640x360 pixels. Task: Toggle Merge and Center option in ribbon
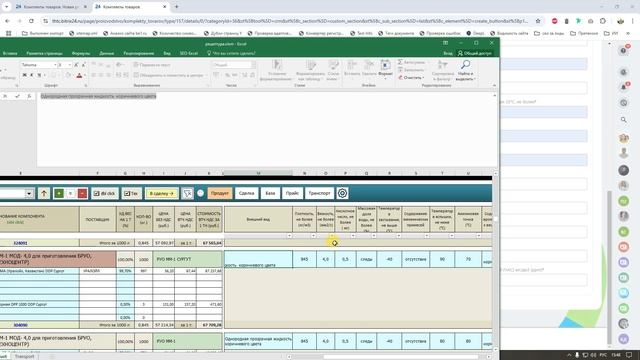pos(168,75)
